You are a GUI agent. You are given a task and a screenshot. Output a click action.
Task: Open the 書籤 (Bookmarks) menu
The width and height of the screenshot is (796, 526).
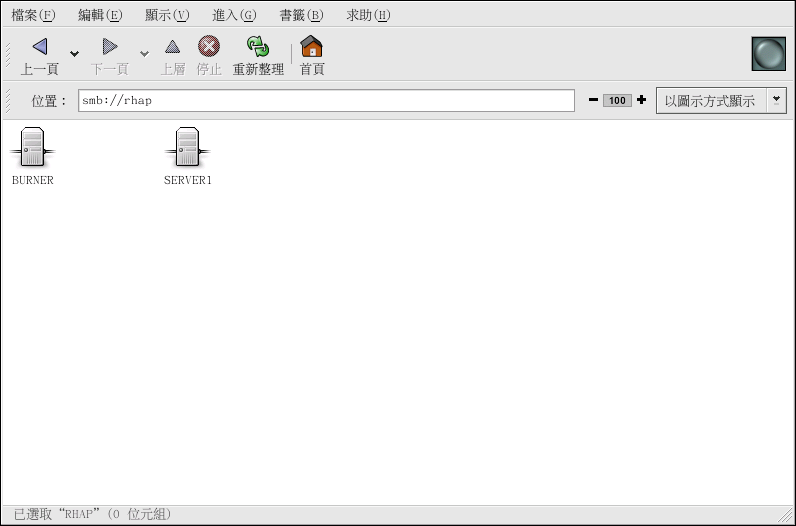coord(301,15)
